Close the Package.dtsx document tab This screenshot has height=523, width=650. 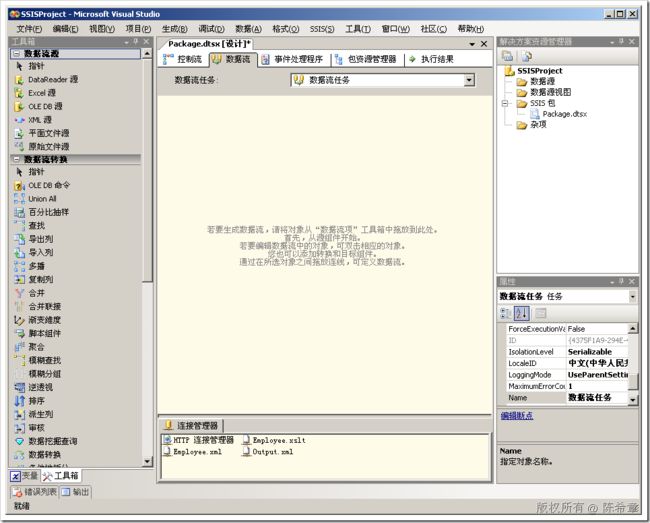[x=484, y=44]
